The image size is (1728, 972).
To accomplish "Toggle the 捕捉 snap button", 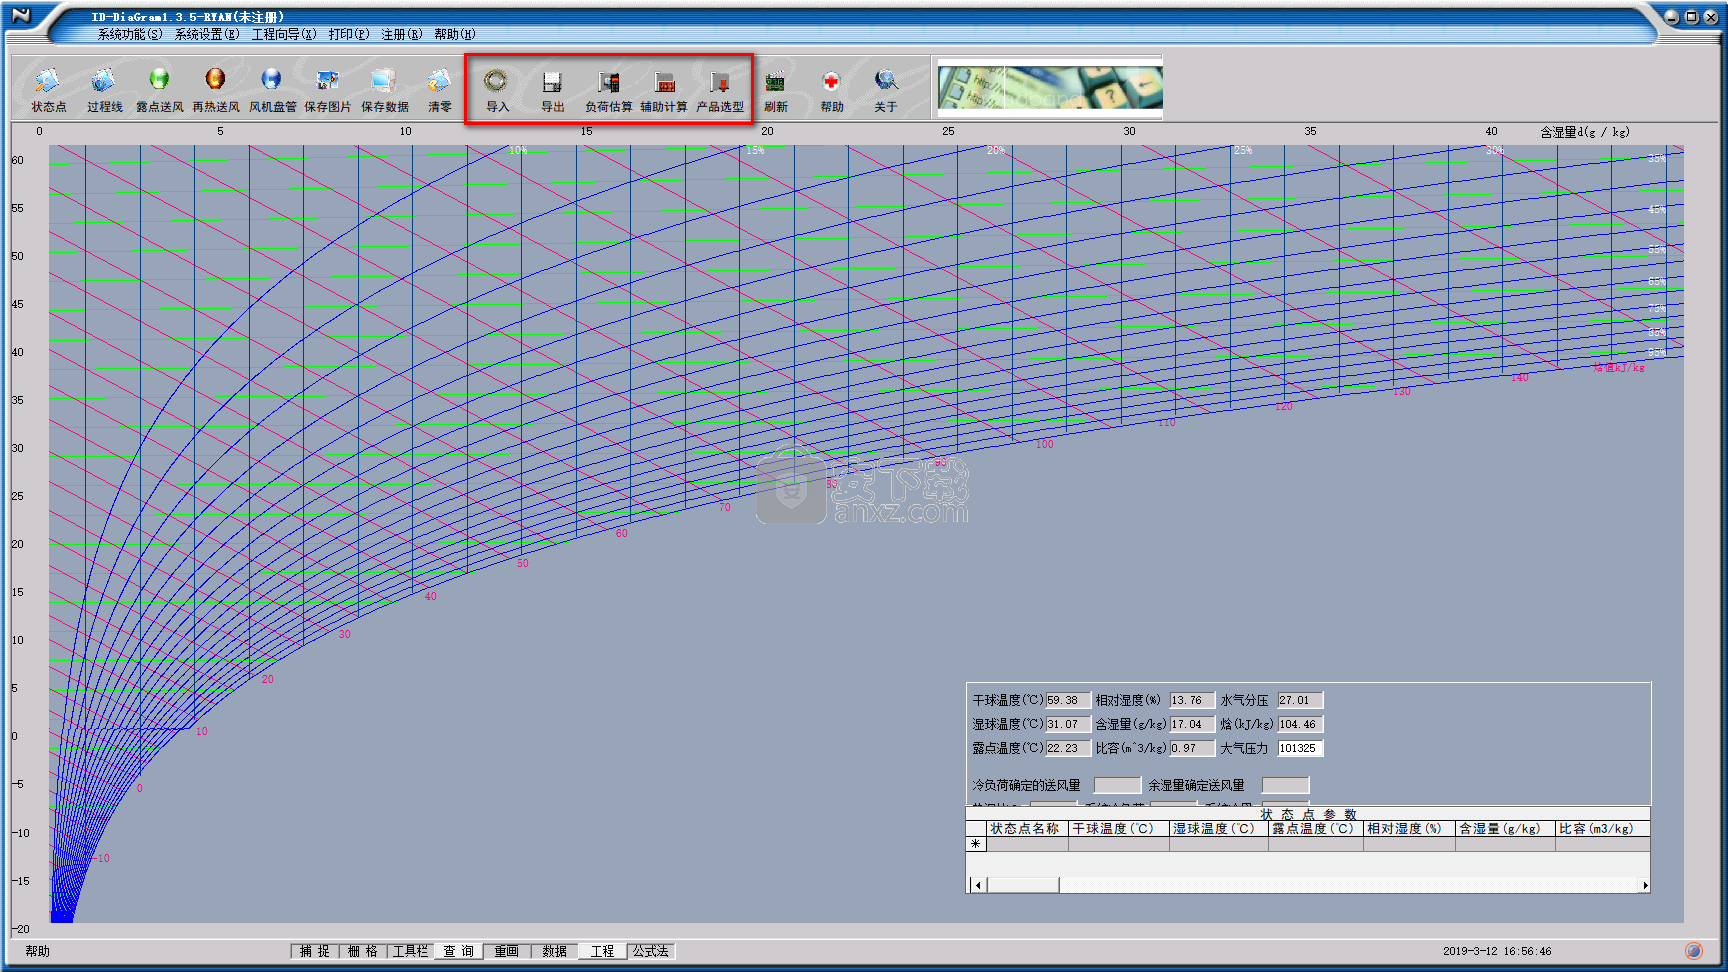I will pyautogui.click(x=315, y=951).
